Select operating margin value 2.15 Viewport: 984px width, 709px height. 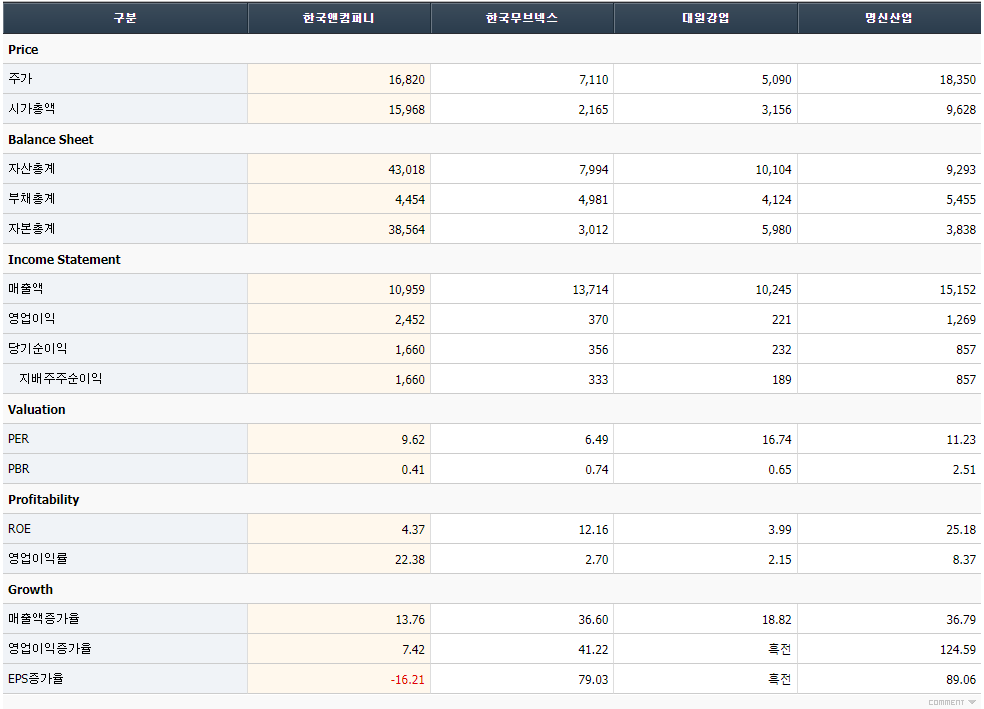[780, 560]
